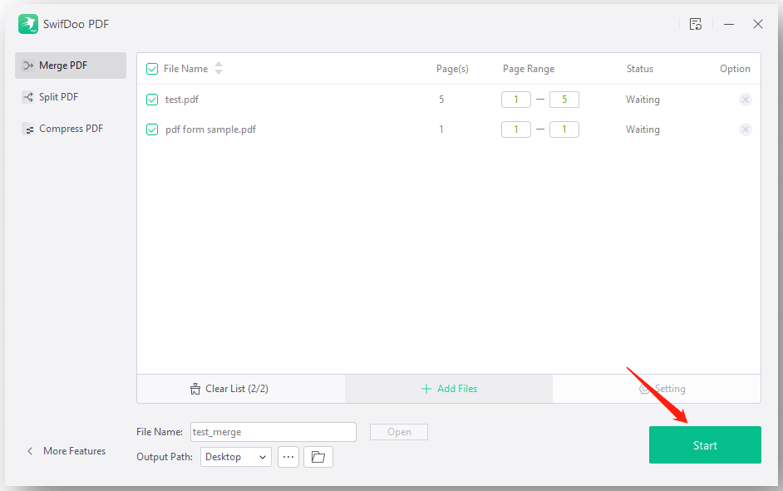Select the pdf form sample.pdf file name

tap(210, 130)
